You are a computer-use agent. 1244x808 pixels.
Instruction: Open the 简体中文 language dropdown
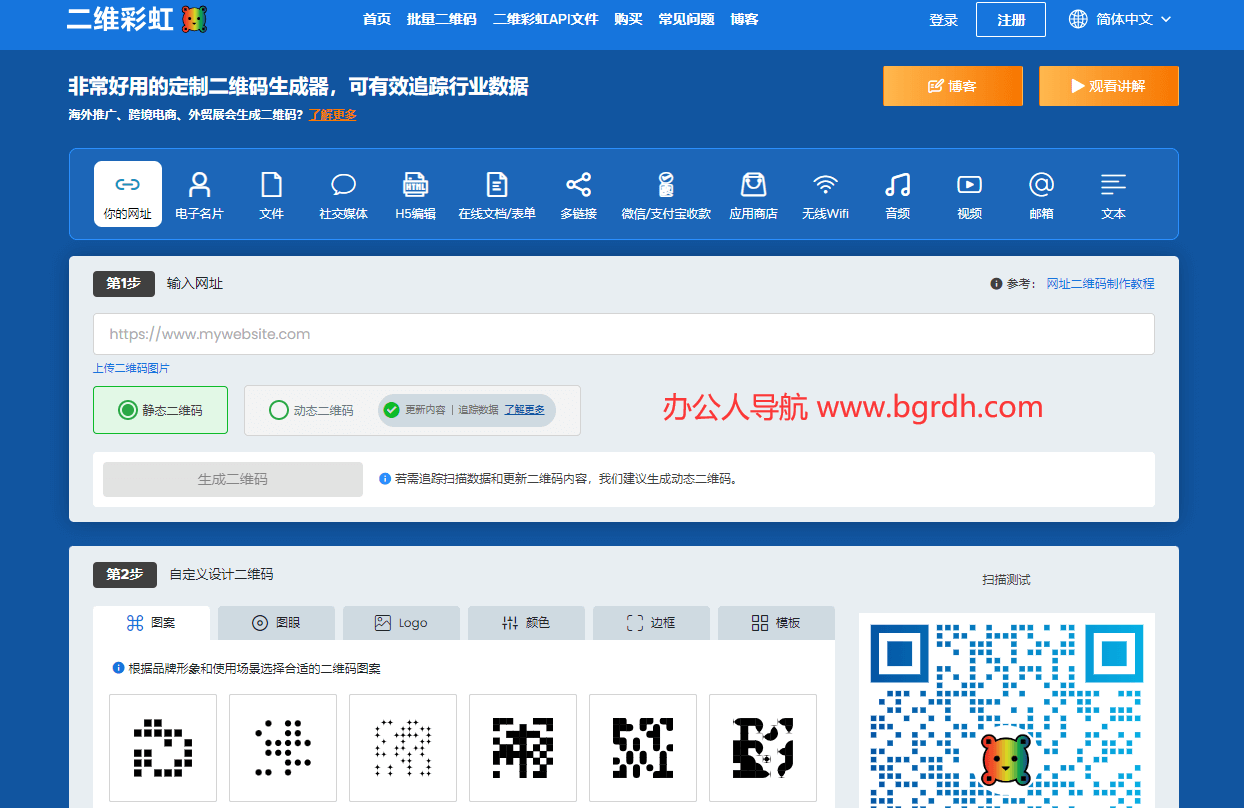click(1120, 19)
